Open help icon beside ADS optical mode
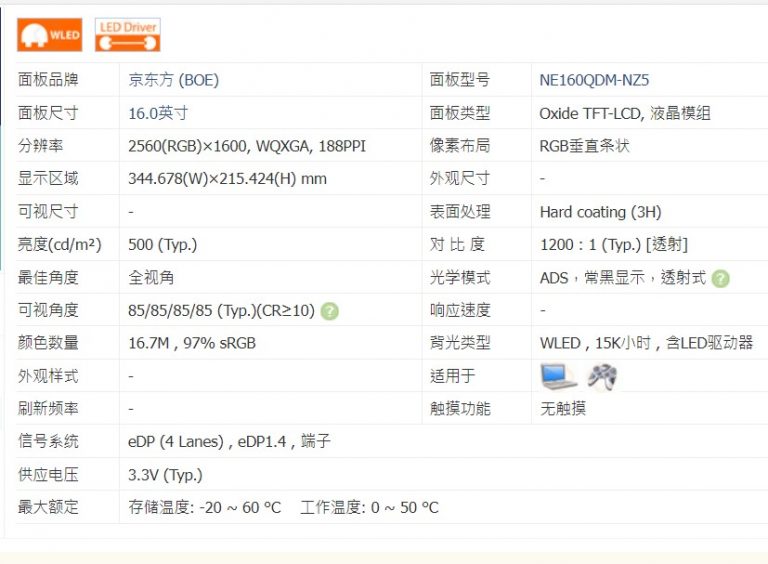The image size is (768, 564). click(x=720, y=278)
